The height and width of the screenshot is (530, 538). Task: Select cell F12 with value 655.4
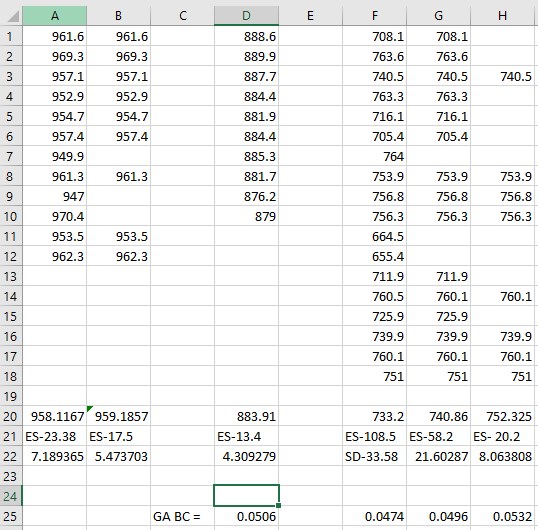click(374, 256)
